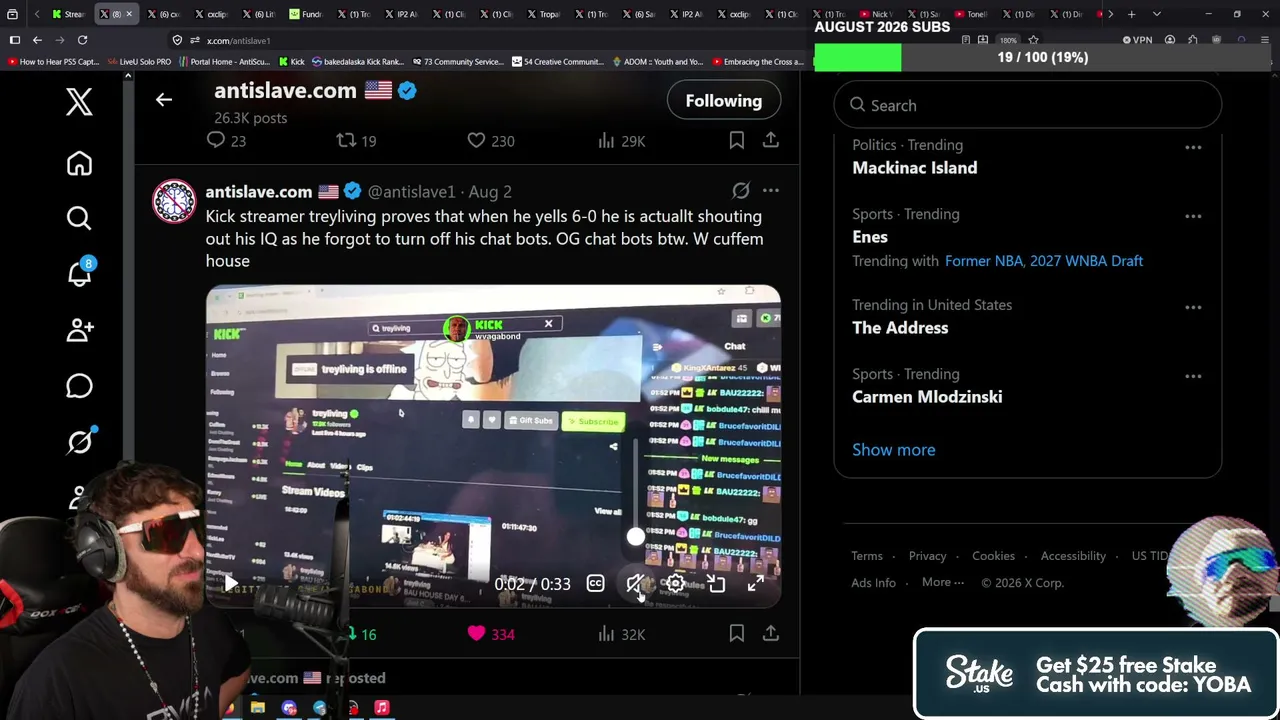The height and width of the screenshot is (720, 1280).
Task: Open the Accessibility footer link
Action: click(1073, 556)
